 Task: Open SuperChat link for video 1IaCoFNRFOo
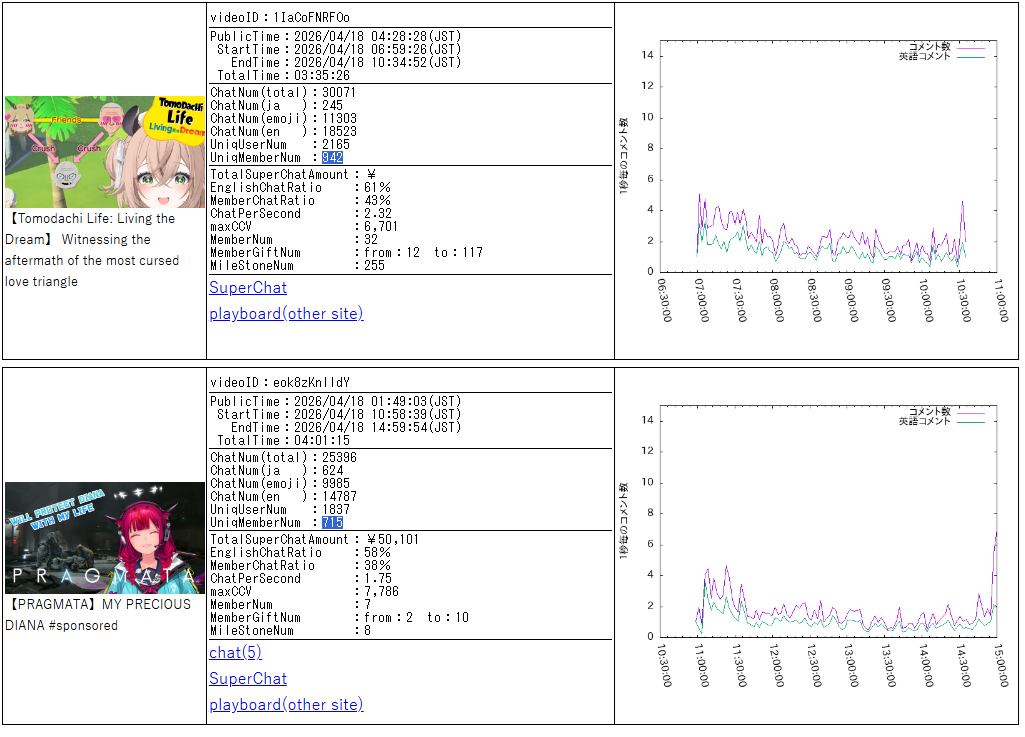248,288
